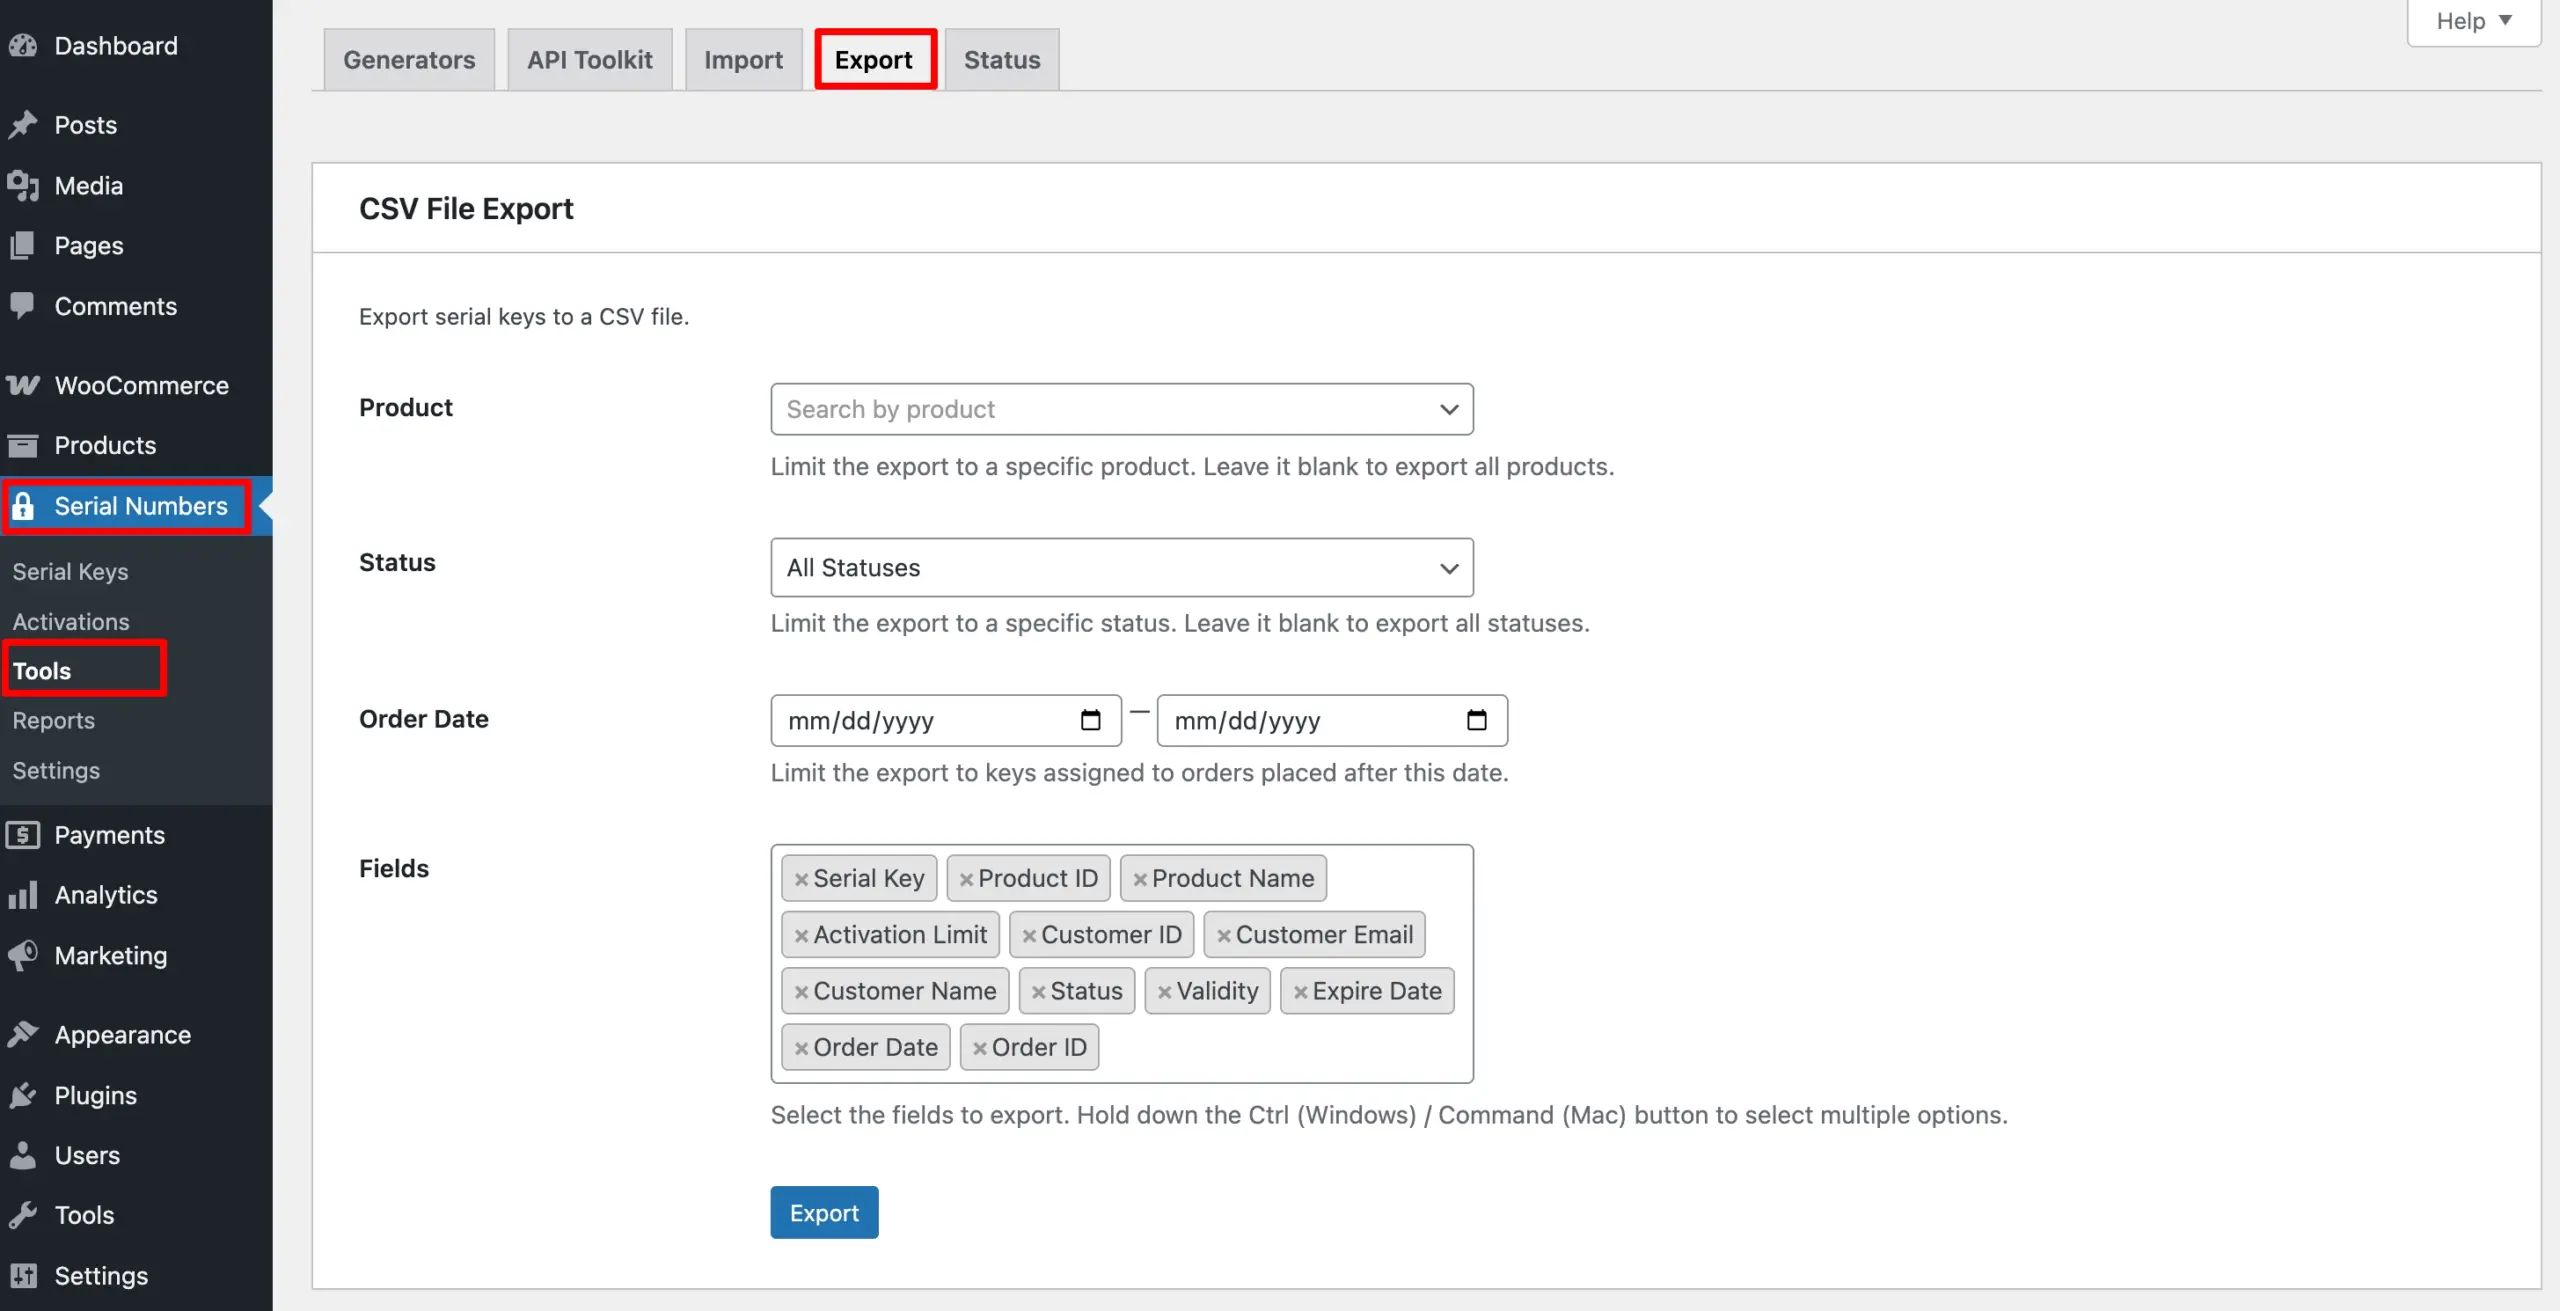Remove the Validity field tag

tap(1164, 992)
